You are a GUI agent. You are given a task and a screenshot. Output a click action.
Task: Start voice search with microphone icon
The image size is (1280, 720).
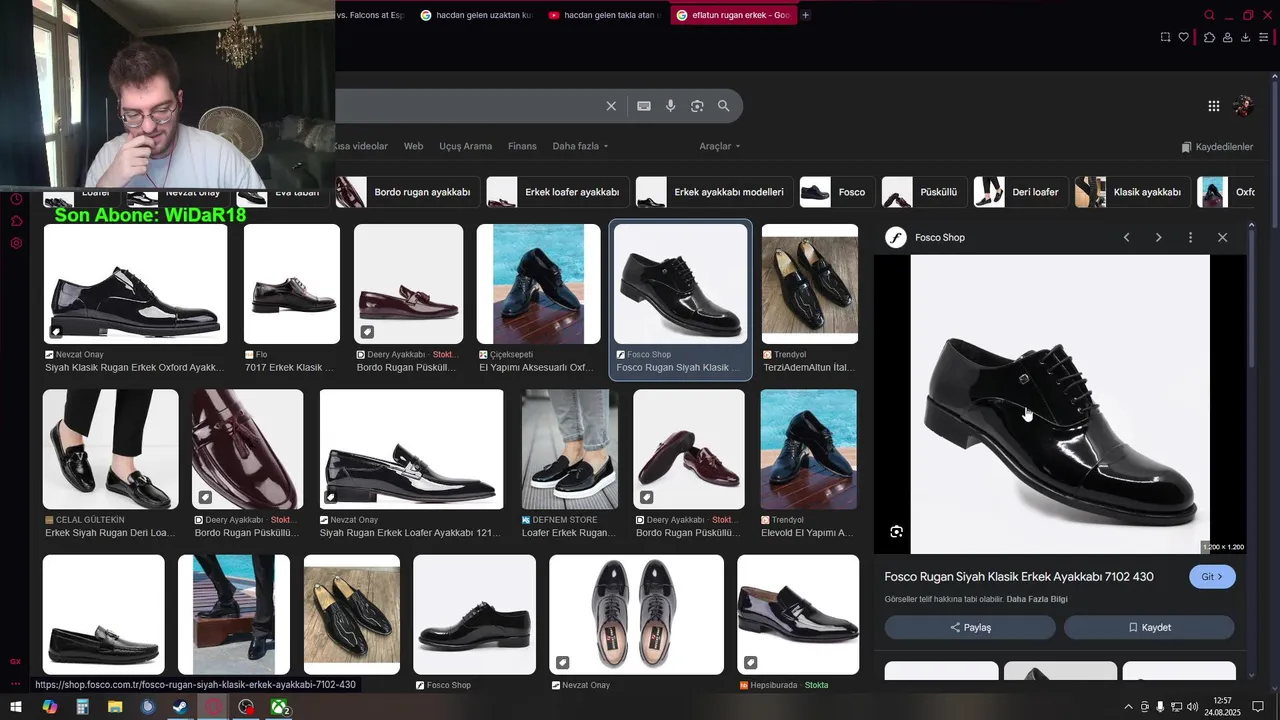pyautogui.click(x=671, y=106)
